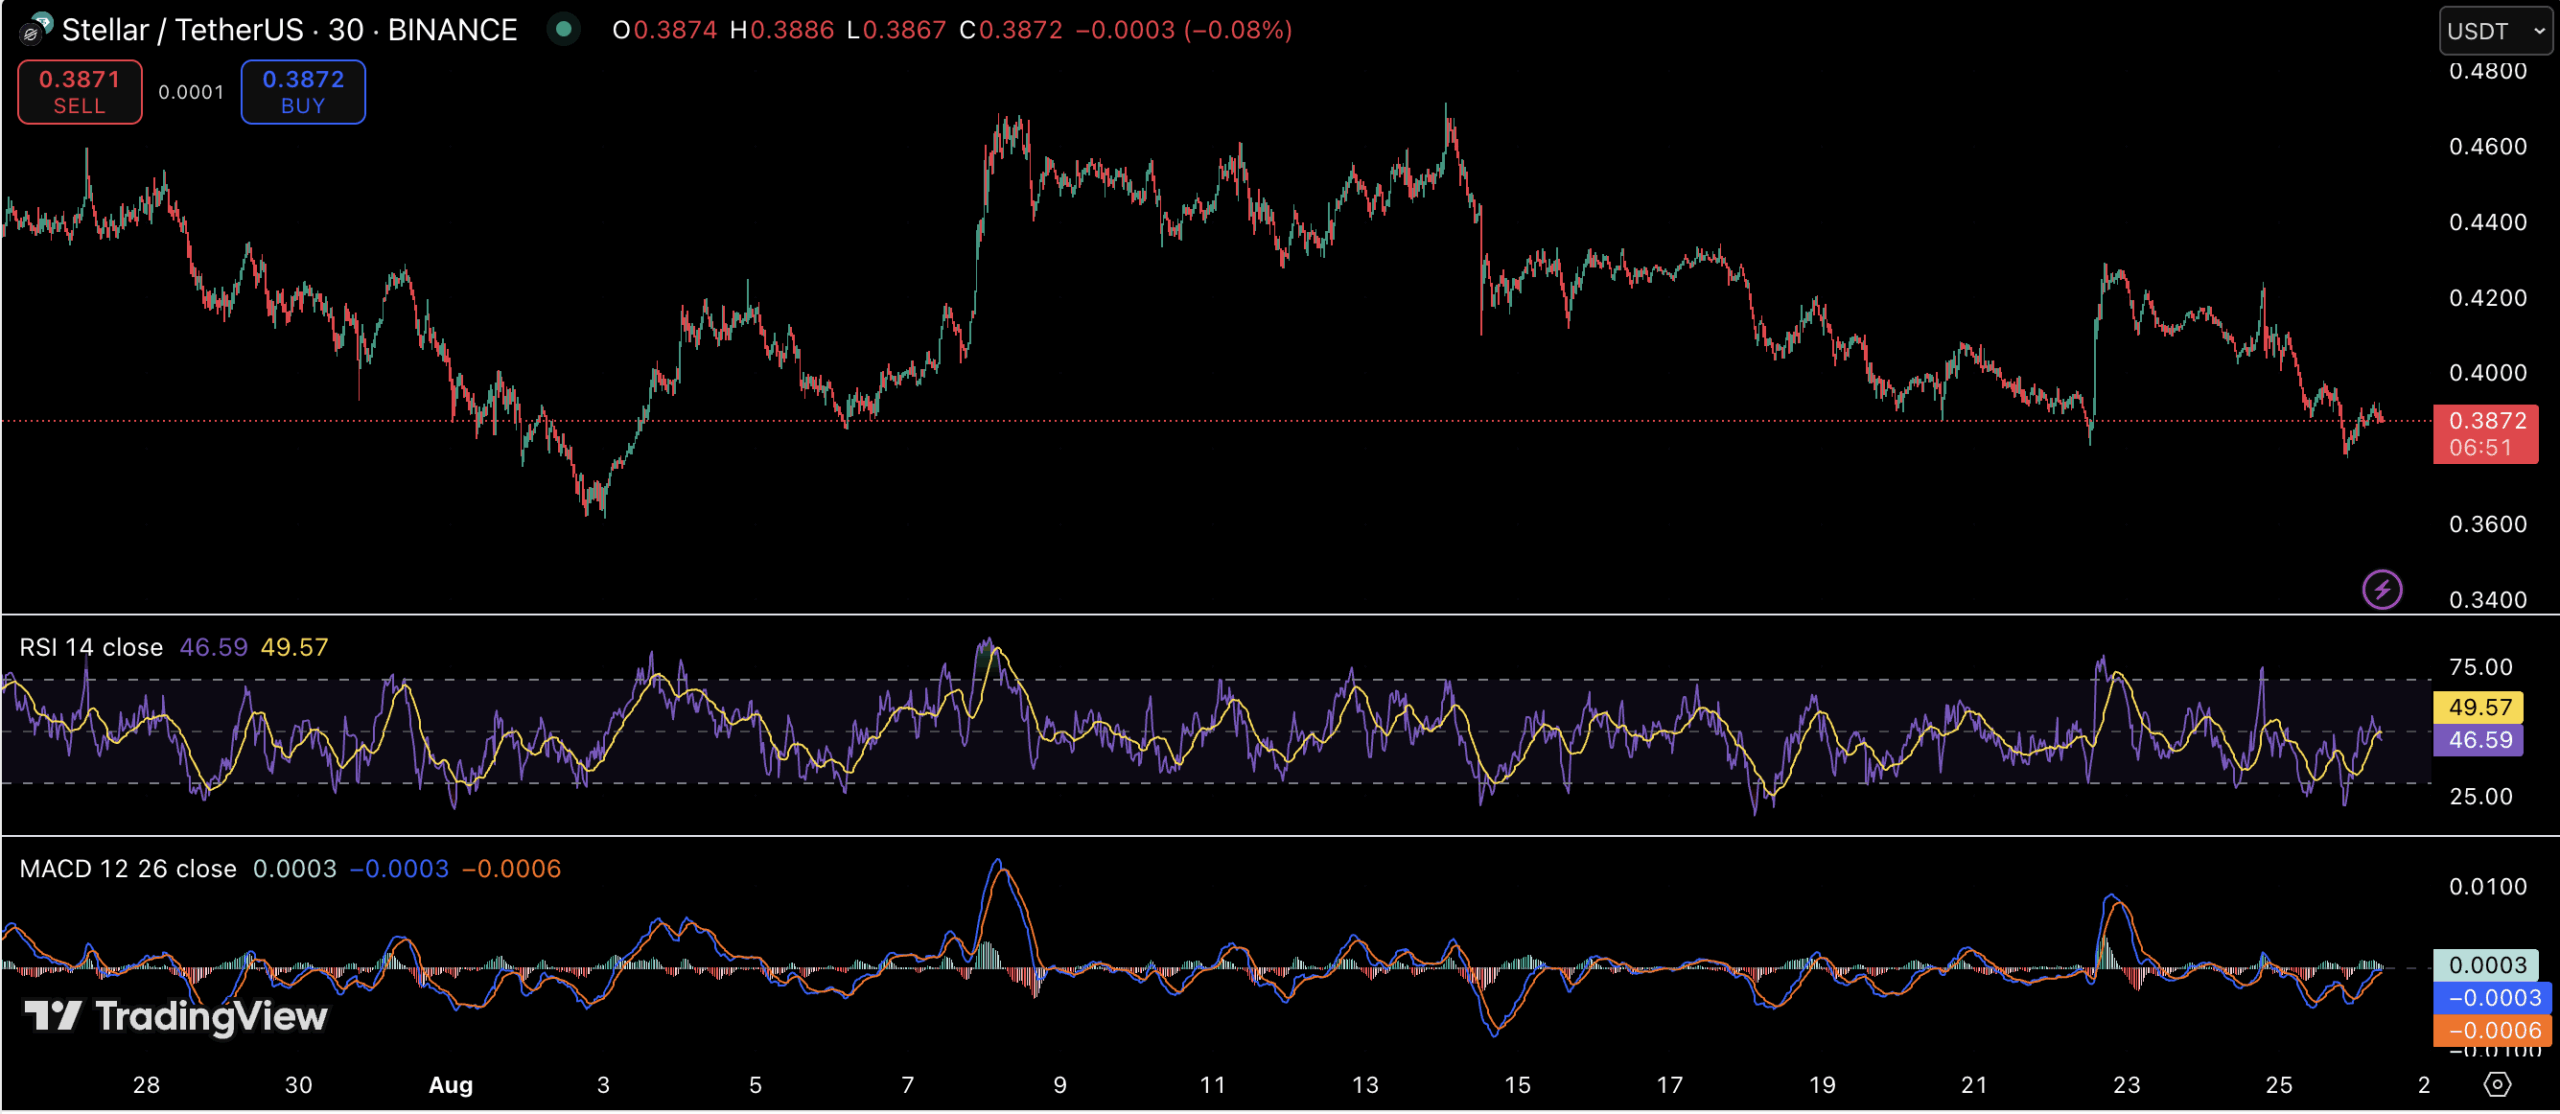Open chart settings hexagon gear icon
Viewport: 2560px width, 1114px height.
(2497, 1084)
